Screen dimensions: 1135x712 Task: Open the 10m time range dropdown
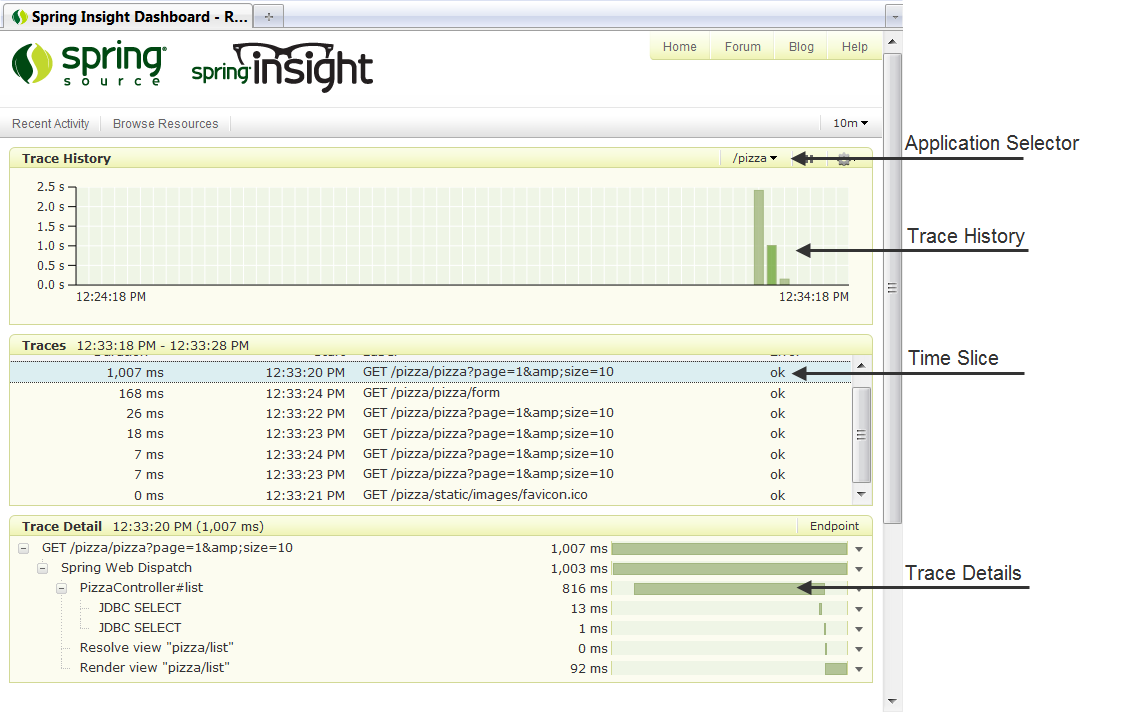pyautogui.click(x=850, y=123)
